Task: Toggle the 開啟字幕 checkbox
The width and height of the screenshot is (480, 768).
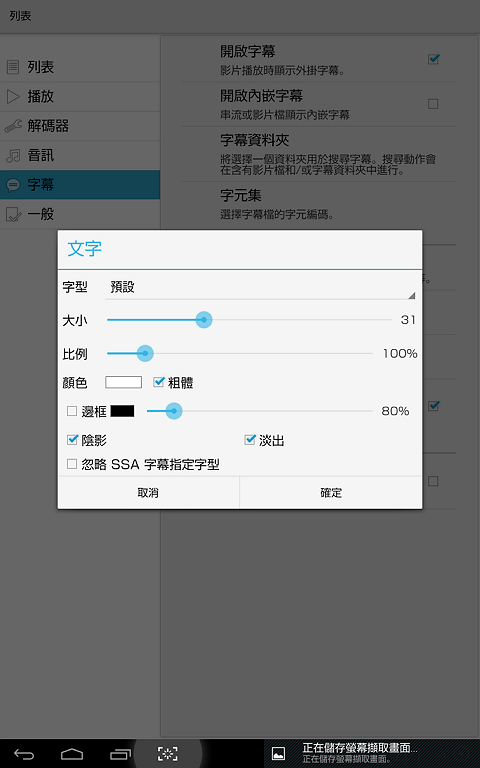Action: pyautogui.click(x=433, y=59)
